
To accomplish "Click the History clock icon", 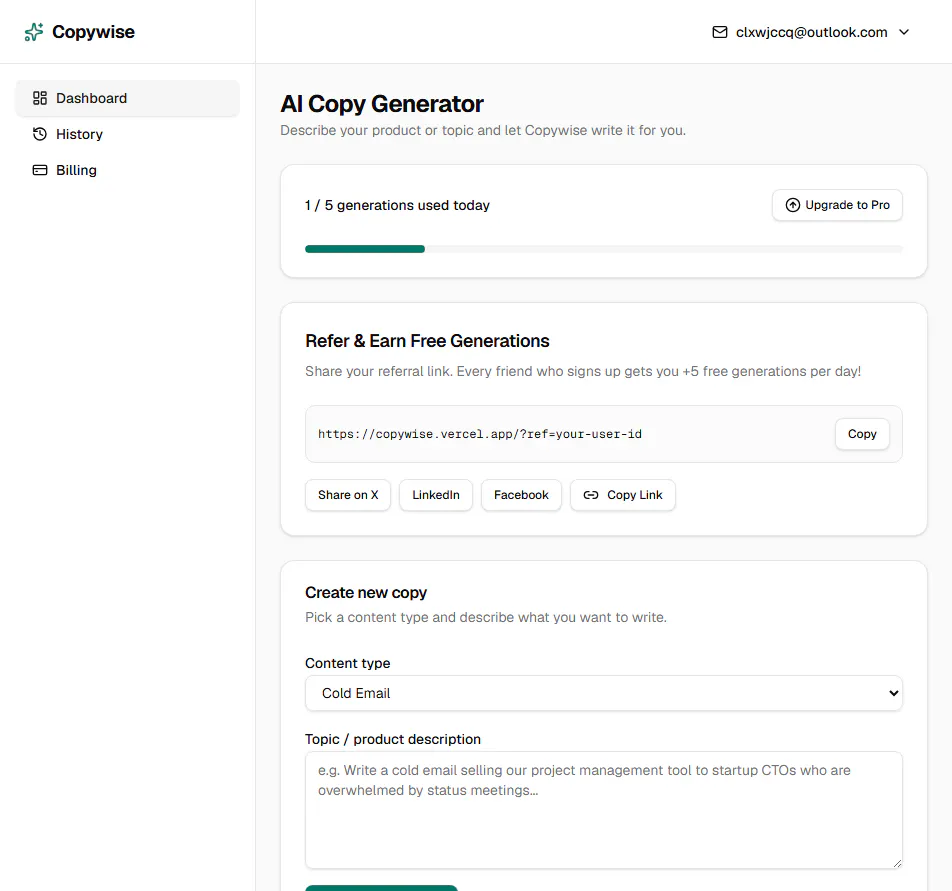I will tap(40, 134).
